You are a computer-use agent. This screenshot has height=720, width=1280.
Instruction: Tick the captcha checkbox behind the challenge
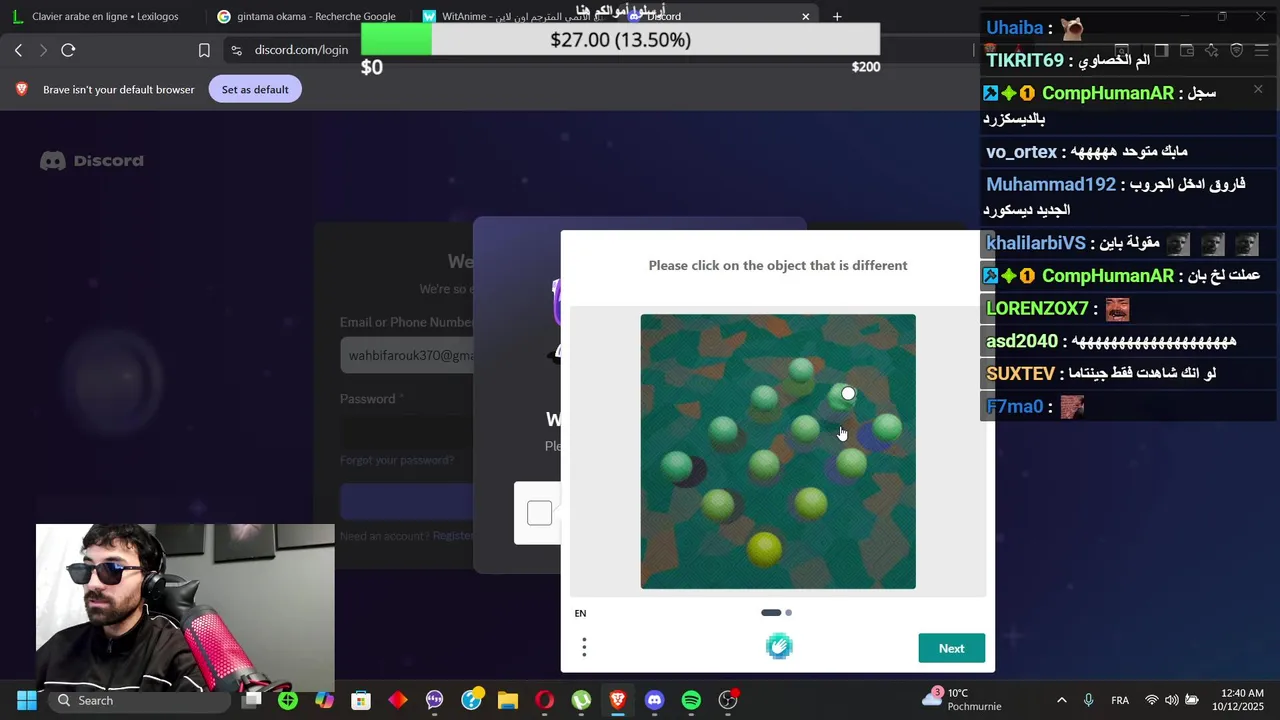coord(539,513)
